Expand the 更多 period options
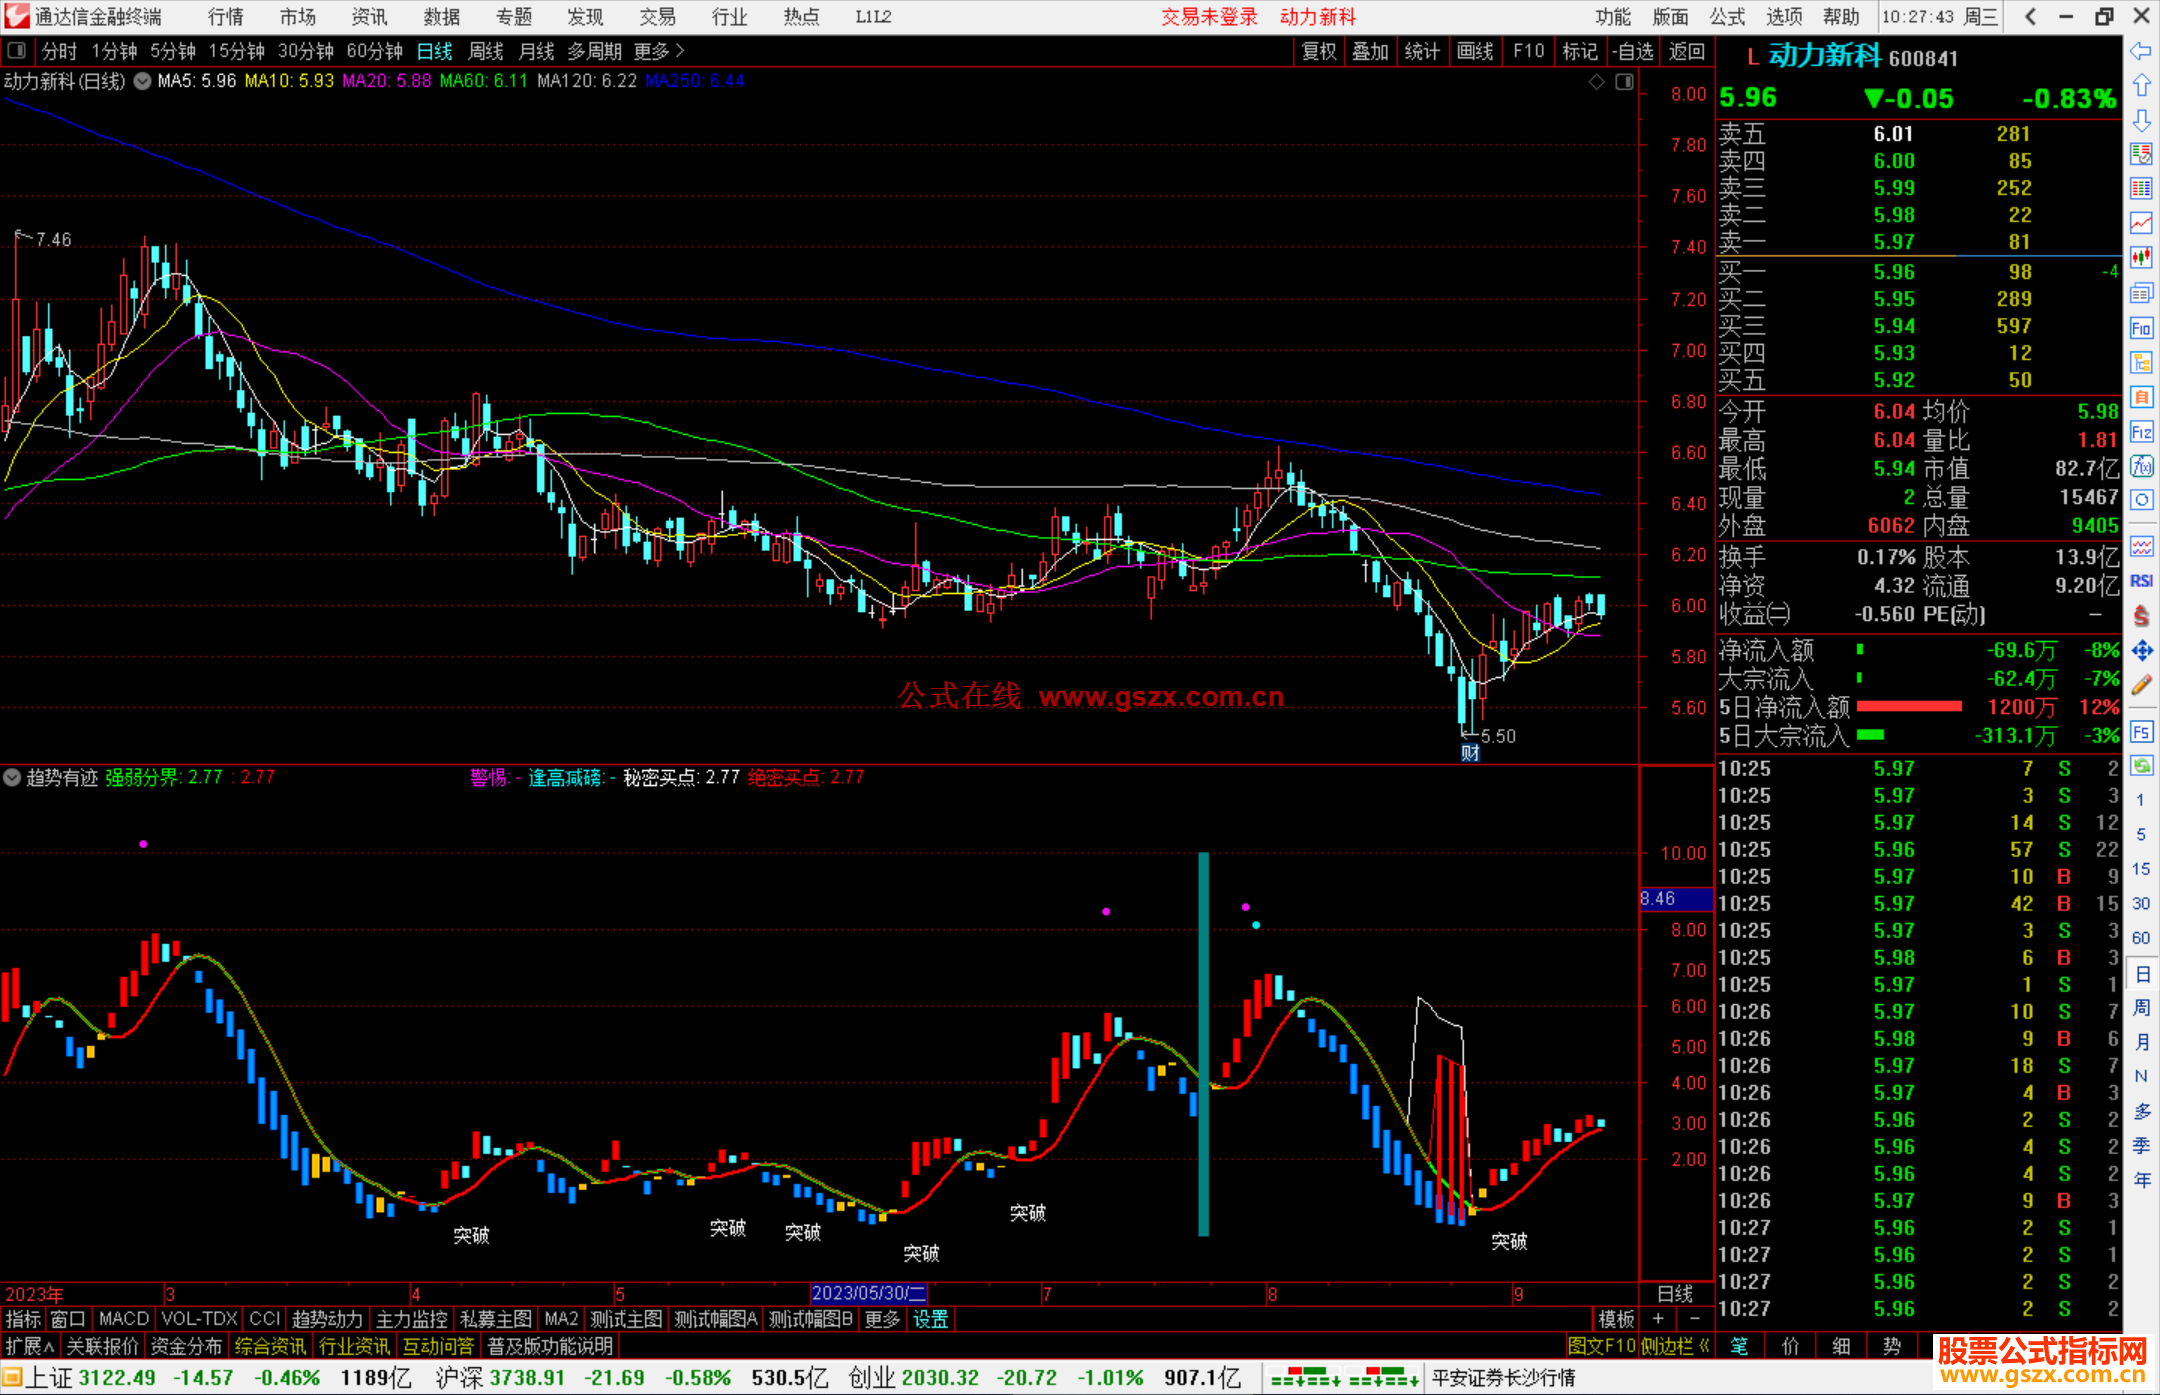 659,51
